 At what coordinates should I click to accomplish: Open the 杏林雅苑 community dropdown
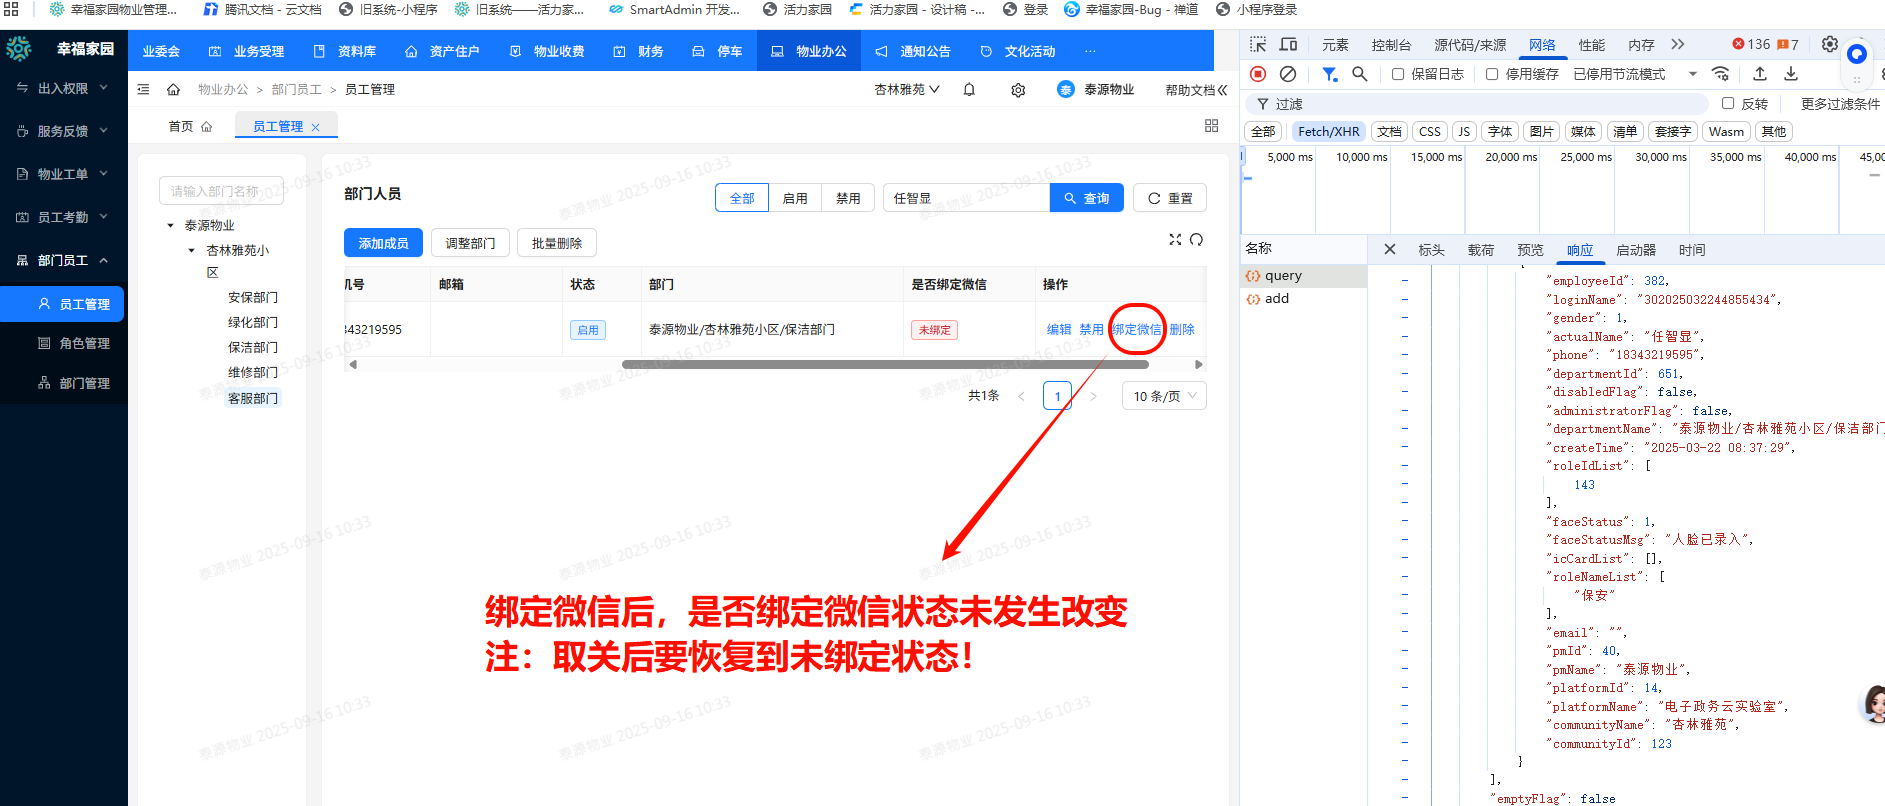tap(906, 90)
